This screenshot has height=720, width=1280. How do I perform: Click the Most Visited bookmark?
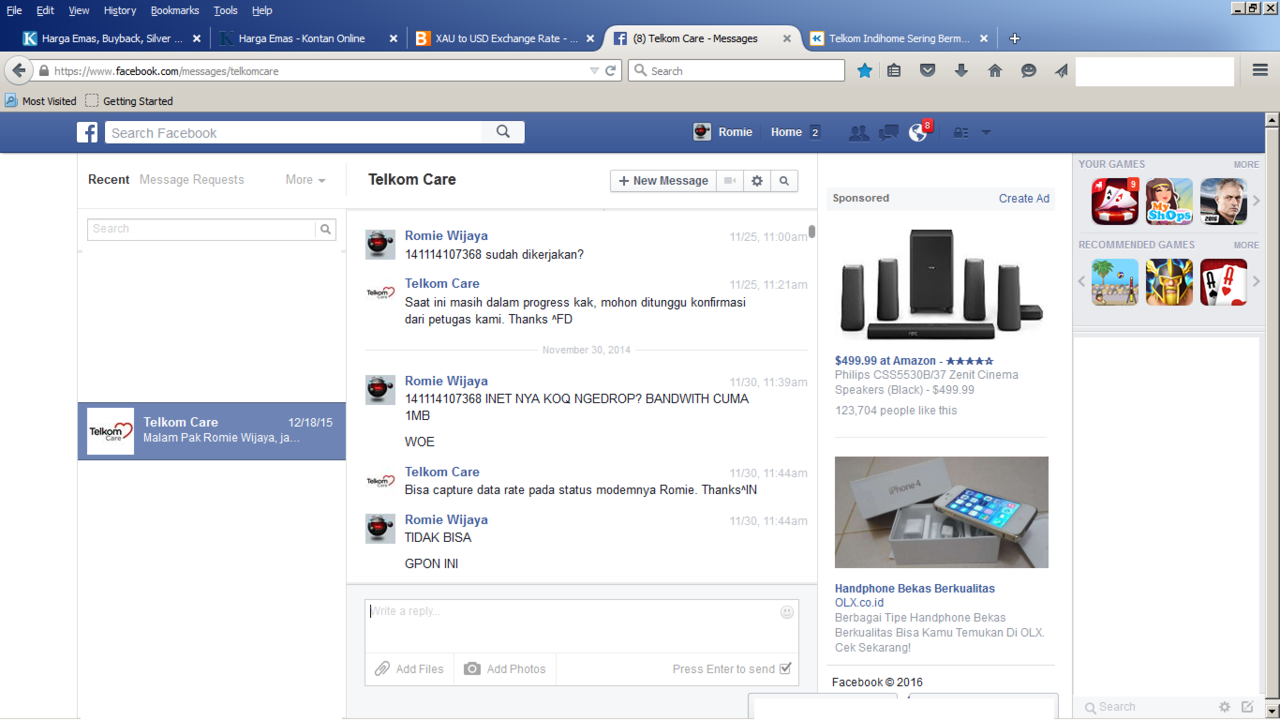click(41, 101)
